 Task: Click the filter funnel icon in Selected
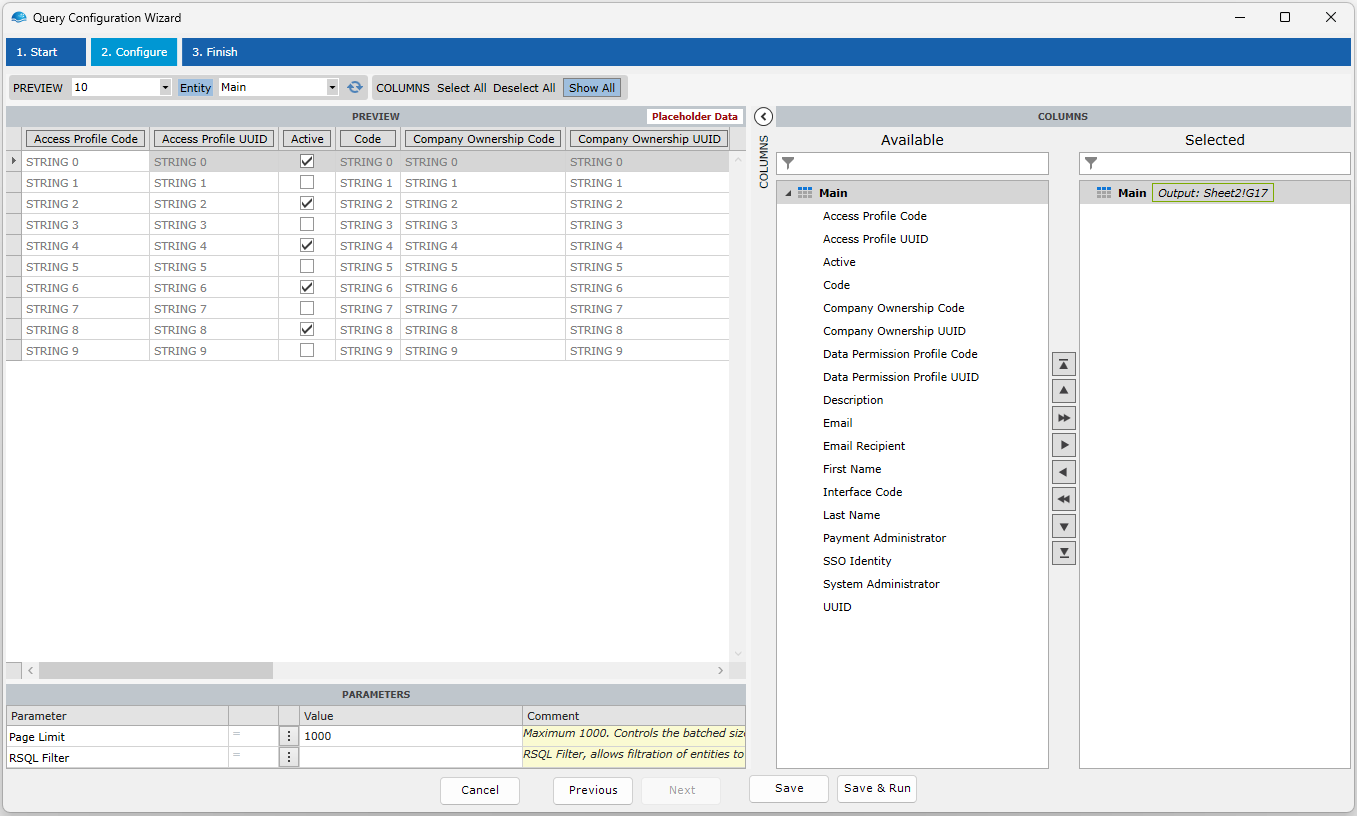tap(1091, 163)
